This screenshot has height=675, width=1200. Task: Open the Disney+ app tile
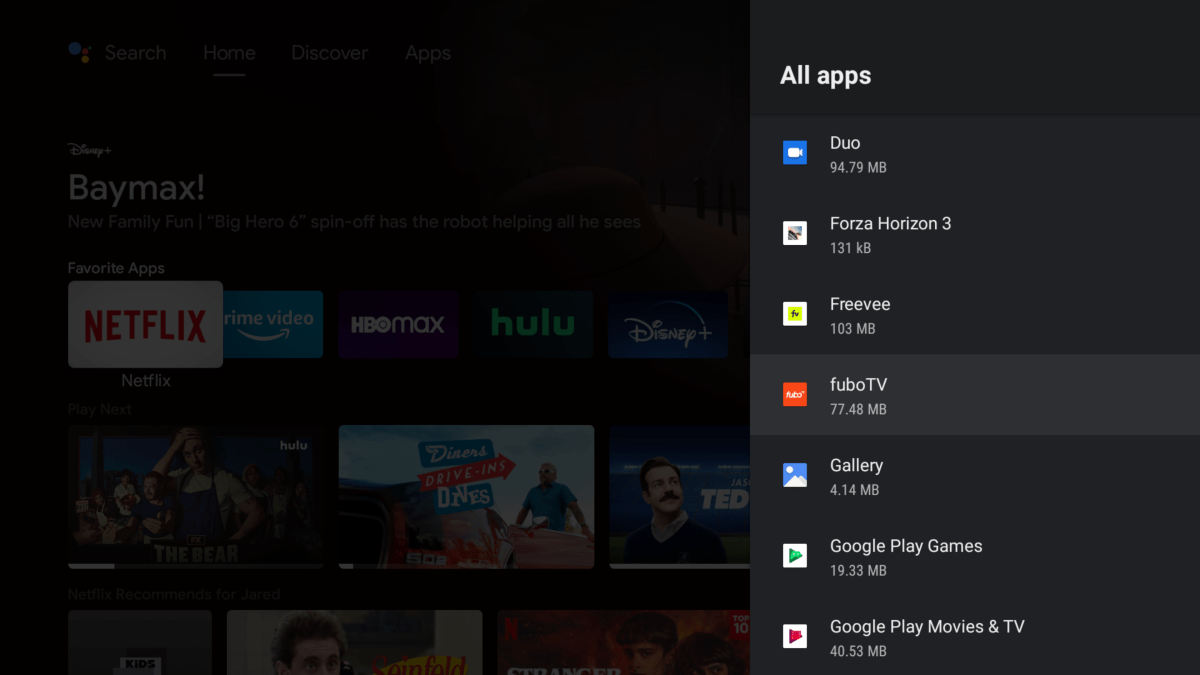668,324
